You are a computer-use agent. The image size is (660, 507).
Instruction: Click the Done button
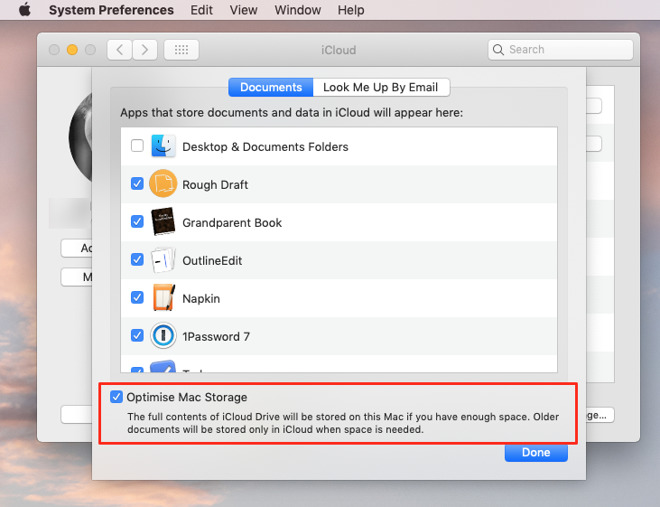tap(536, 453)
